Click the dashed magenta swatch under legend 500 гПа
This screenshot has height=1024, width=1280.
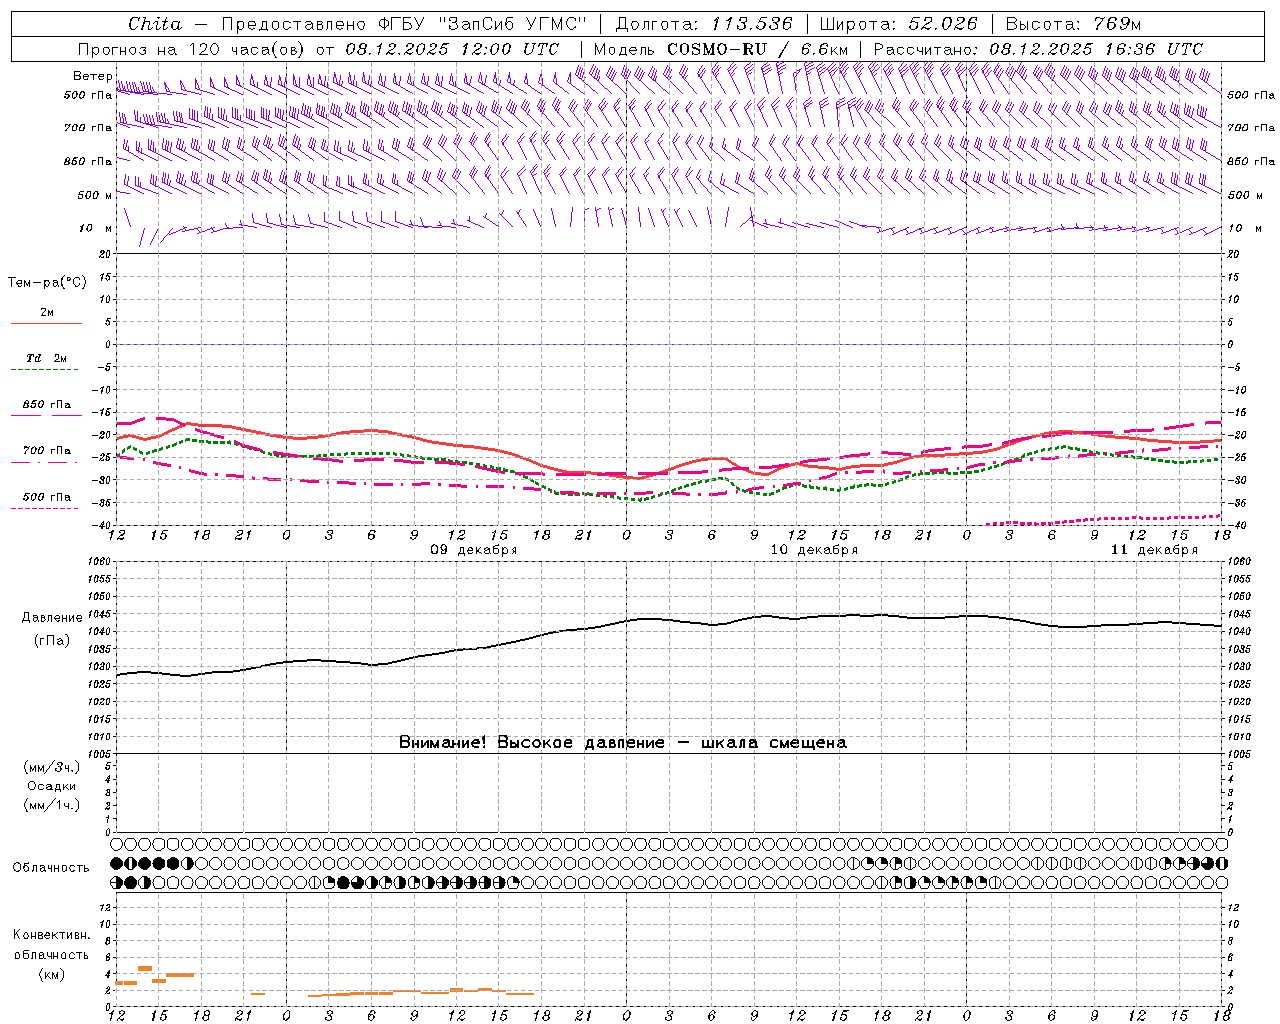click(45, 509)
